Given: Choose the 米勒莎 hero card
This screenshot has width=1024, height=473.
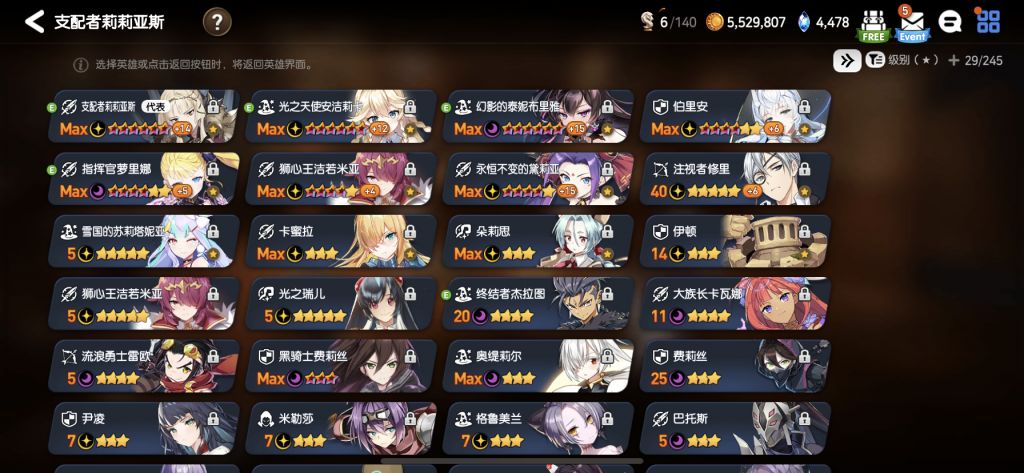Looking at the screenshot, I should coord(340,429).
